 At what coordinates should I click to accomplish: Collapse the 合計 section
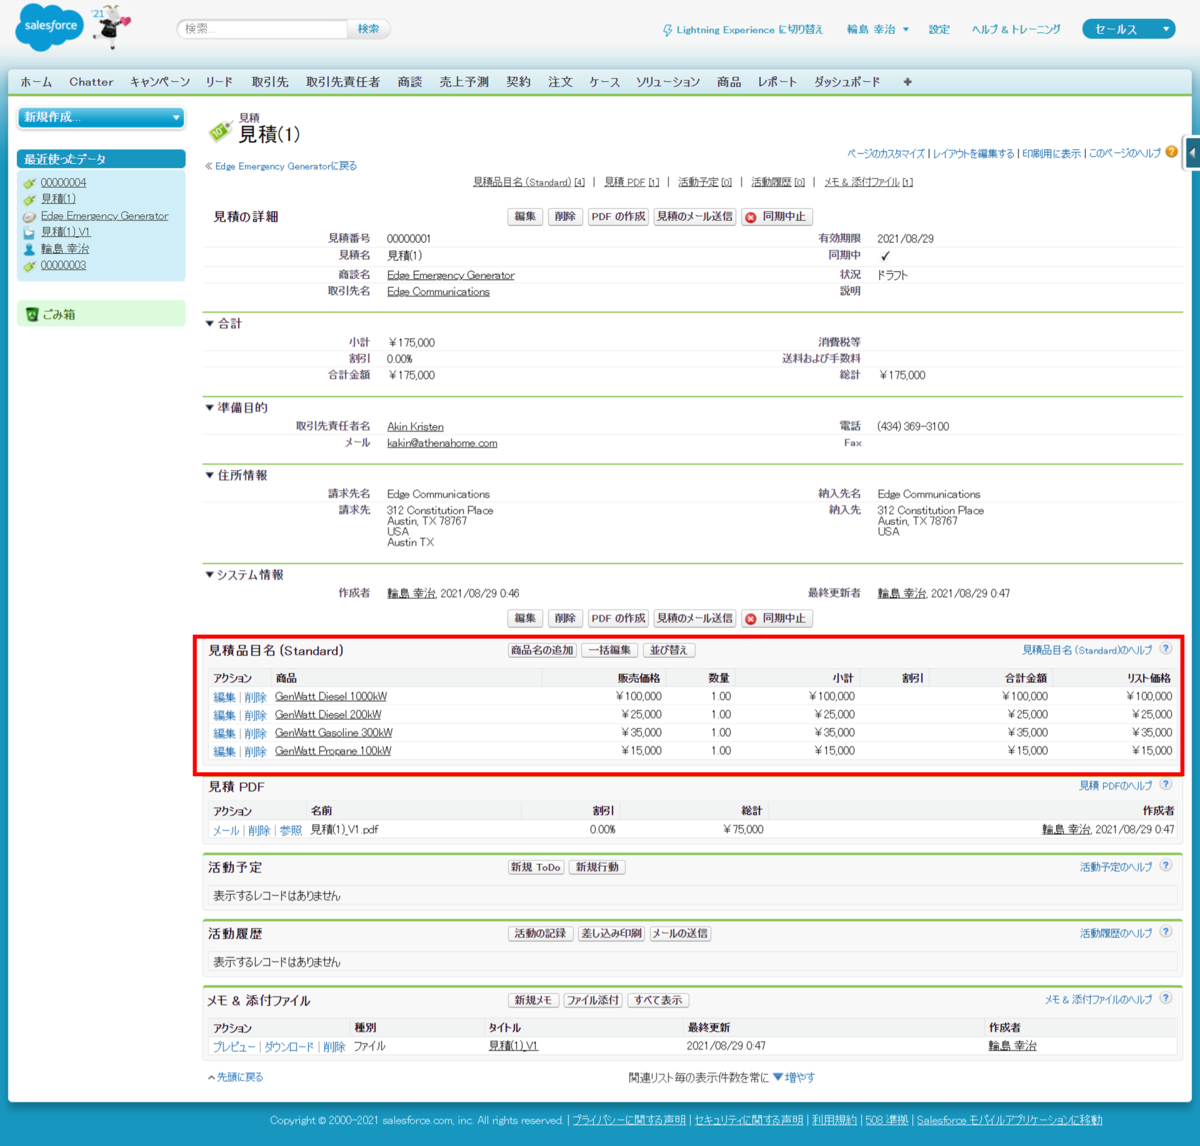click(209, 324)
